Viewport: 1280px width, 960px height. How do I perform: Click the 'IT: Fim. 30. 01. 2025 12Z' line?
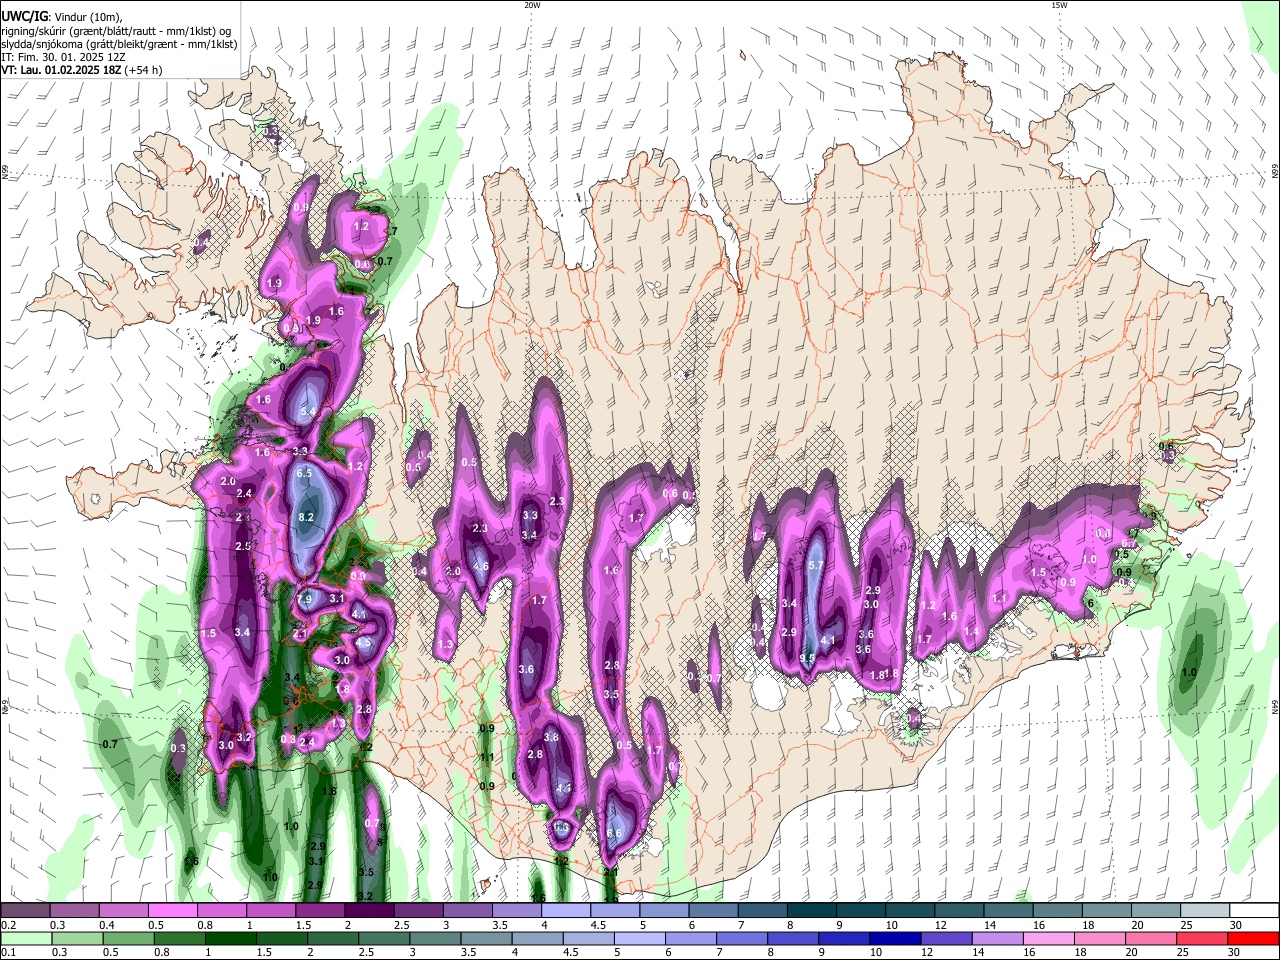coord(62,58)
